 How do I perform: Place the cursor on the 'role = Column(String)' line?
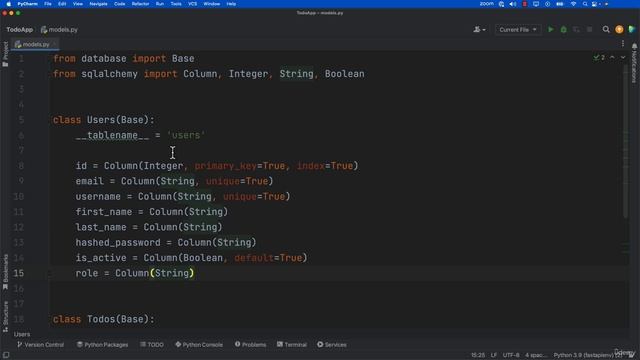click(135, 273)
